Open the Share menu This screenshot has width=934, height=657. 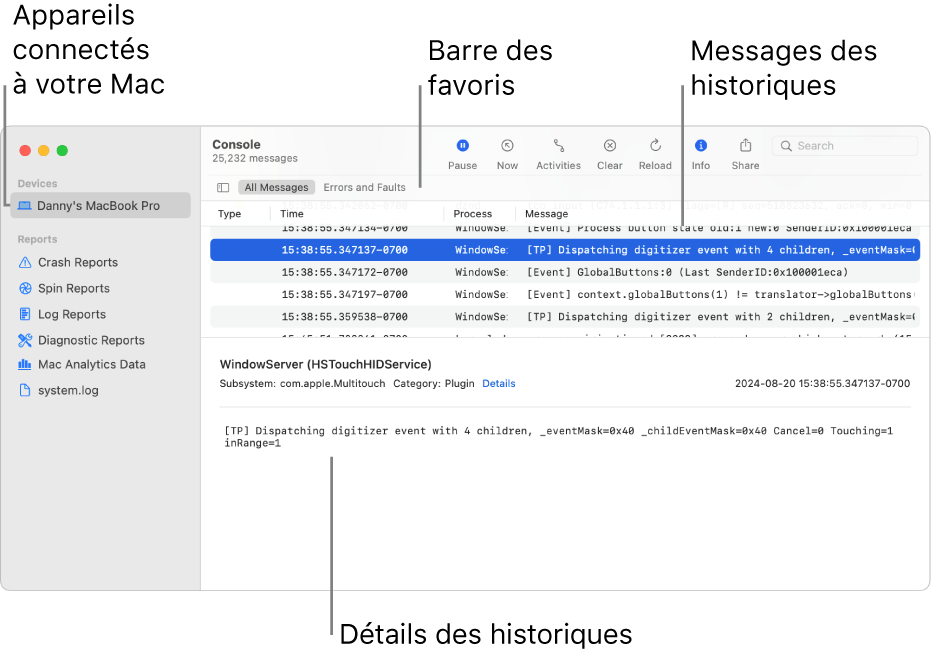click(x=745, y=154)
